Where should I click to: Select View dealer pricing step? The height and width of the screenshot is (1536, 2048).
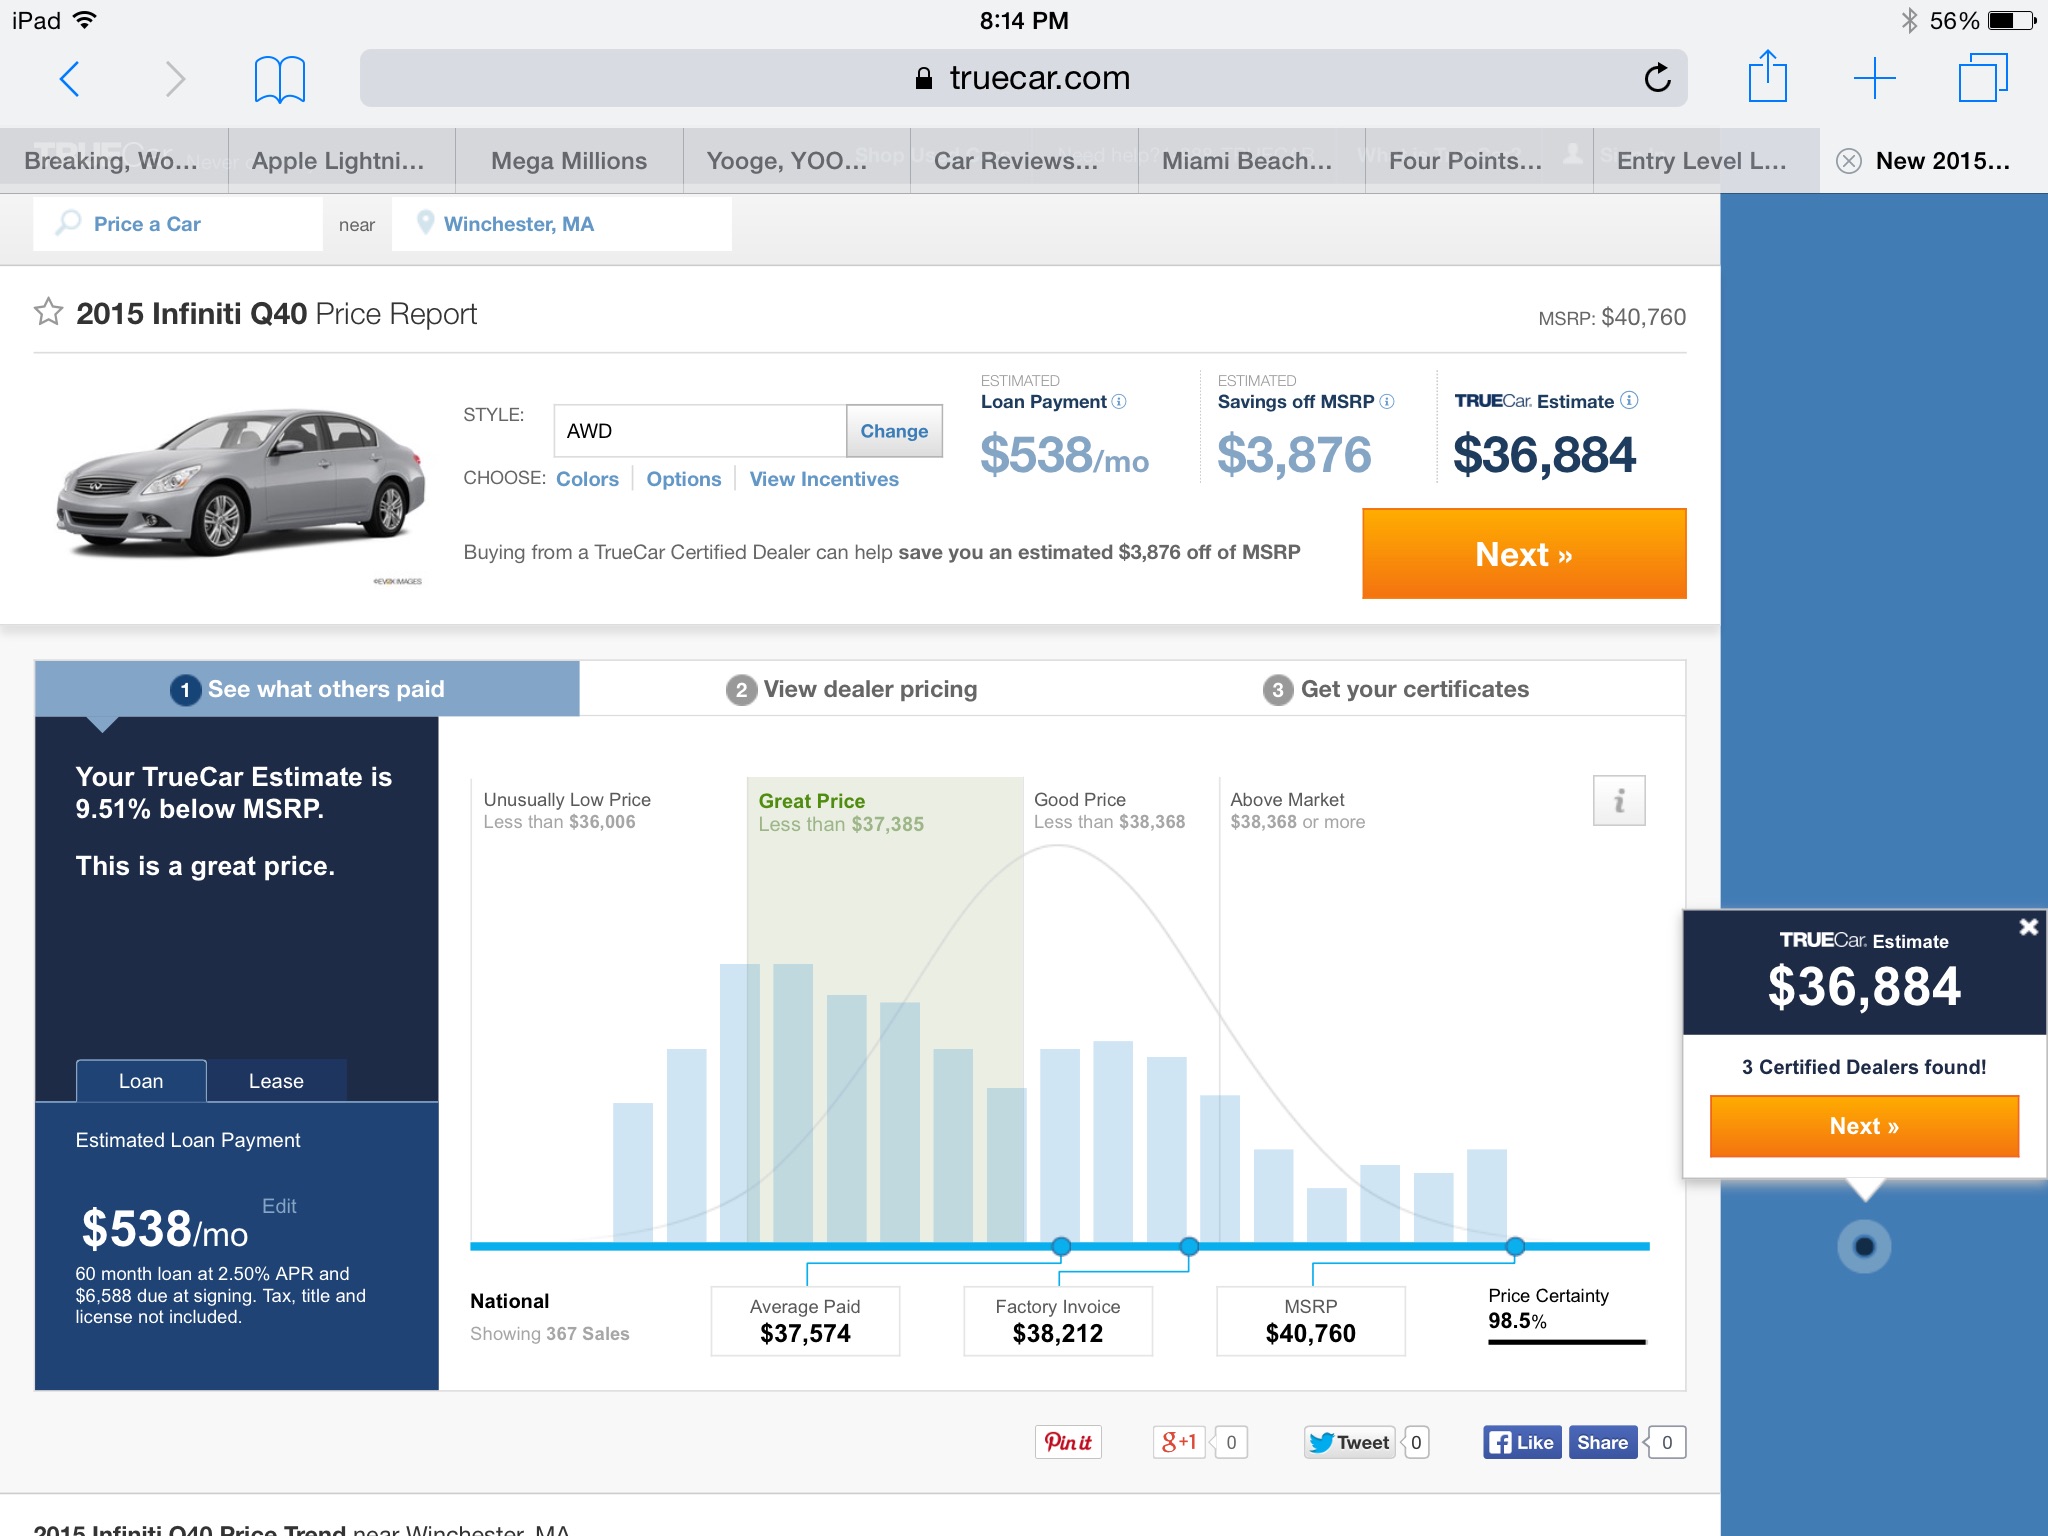(x=852, y=689)
